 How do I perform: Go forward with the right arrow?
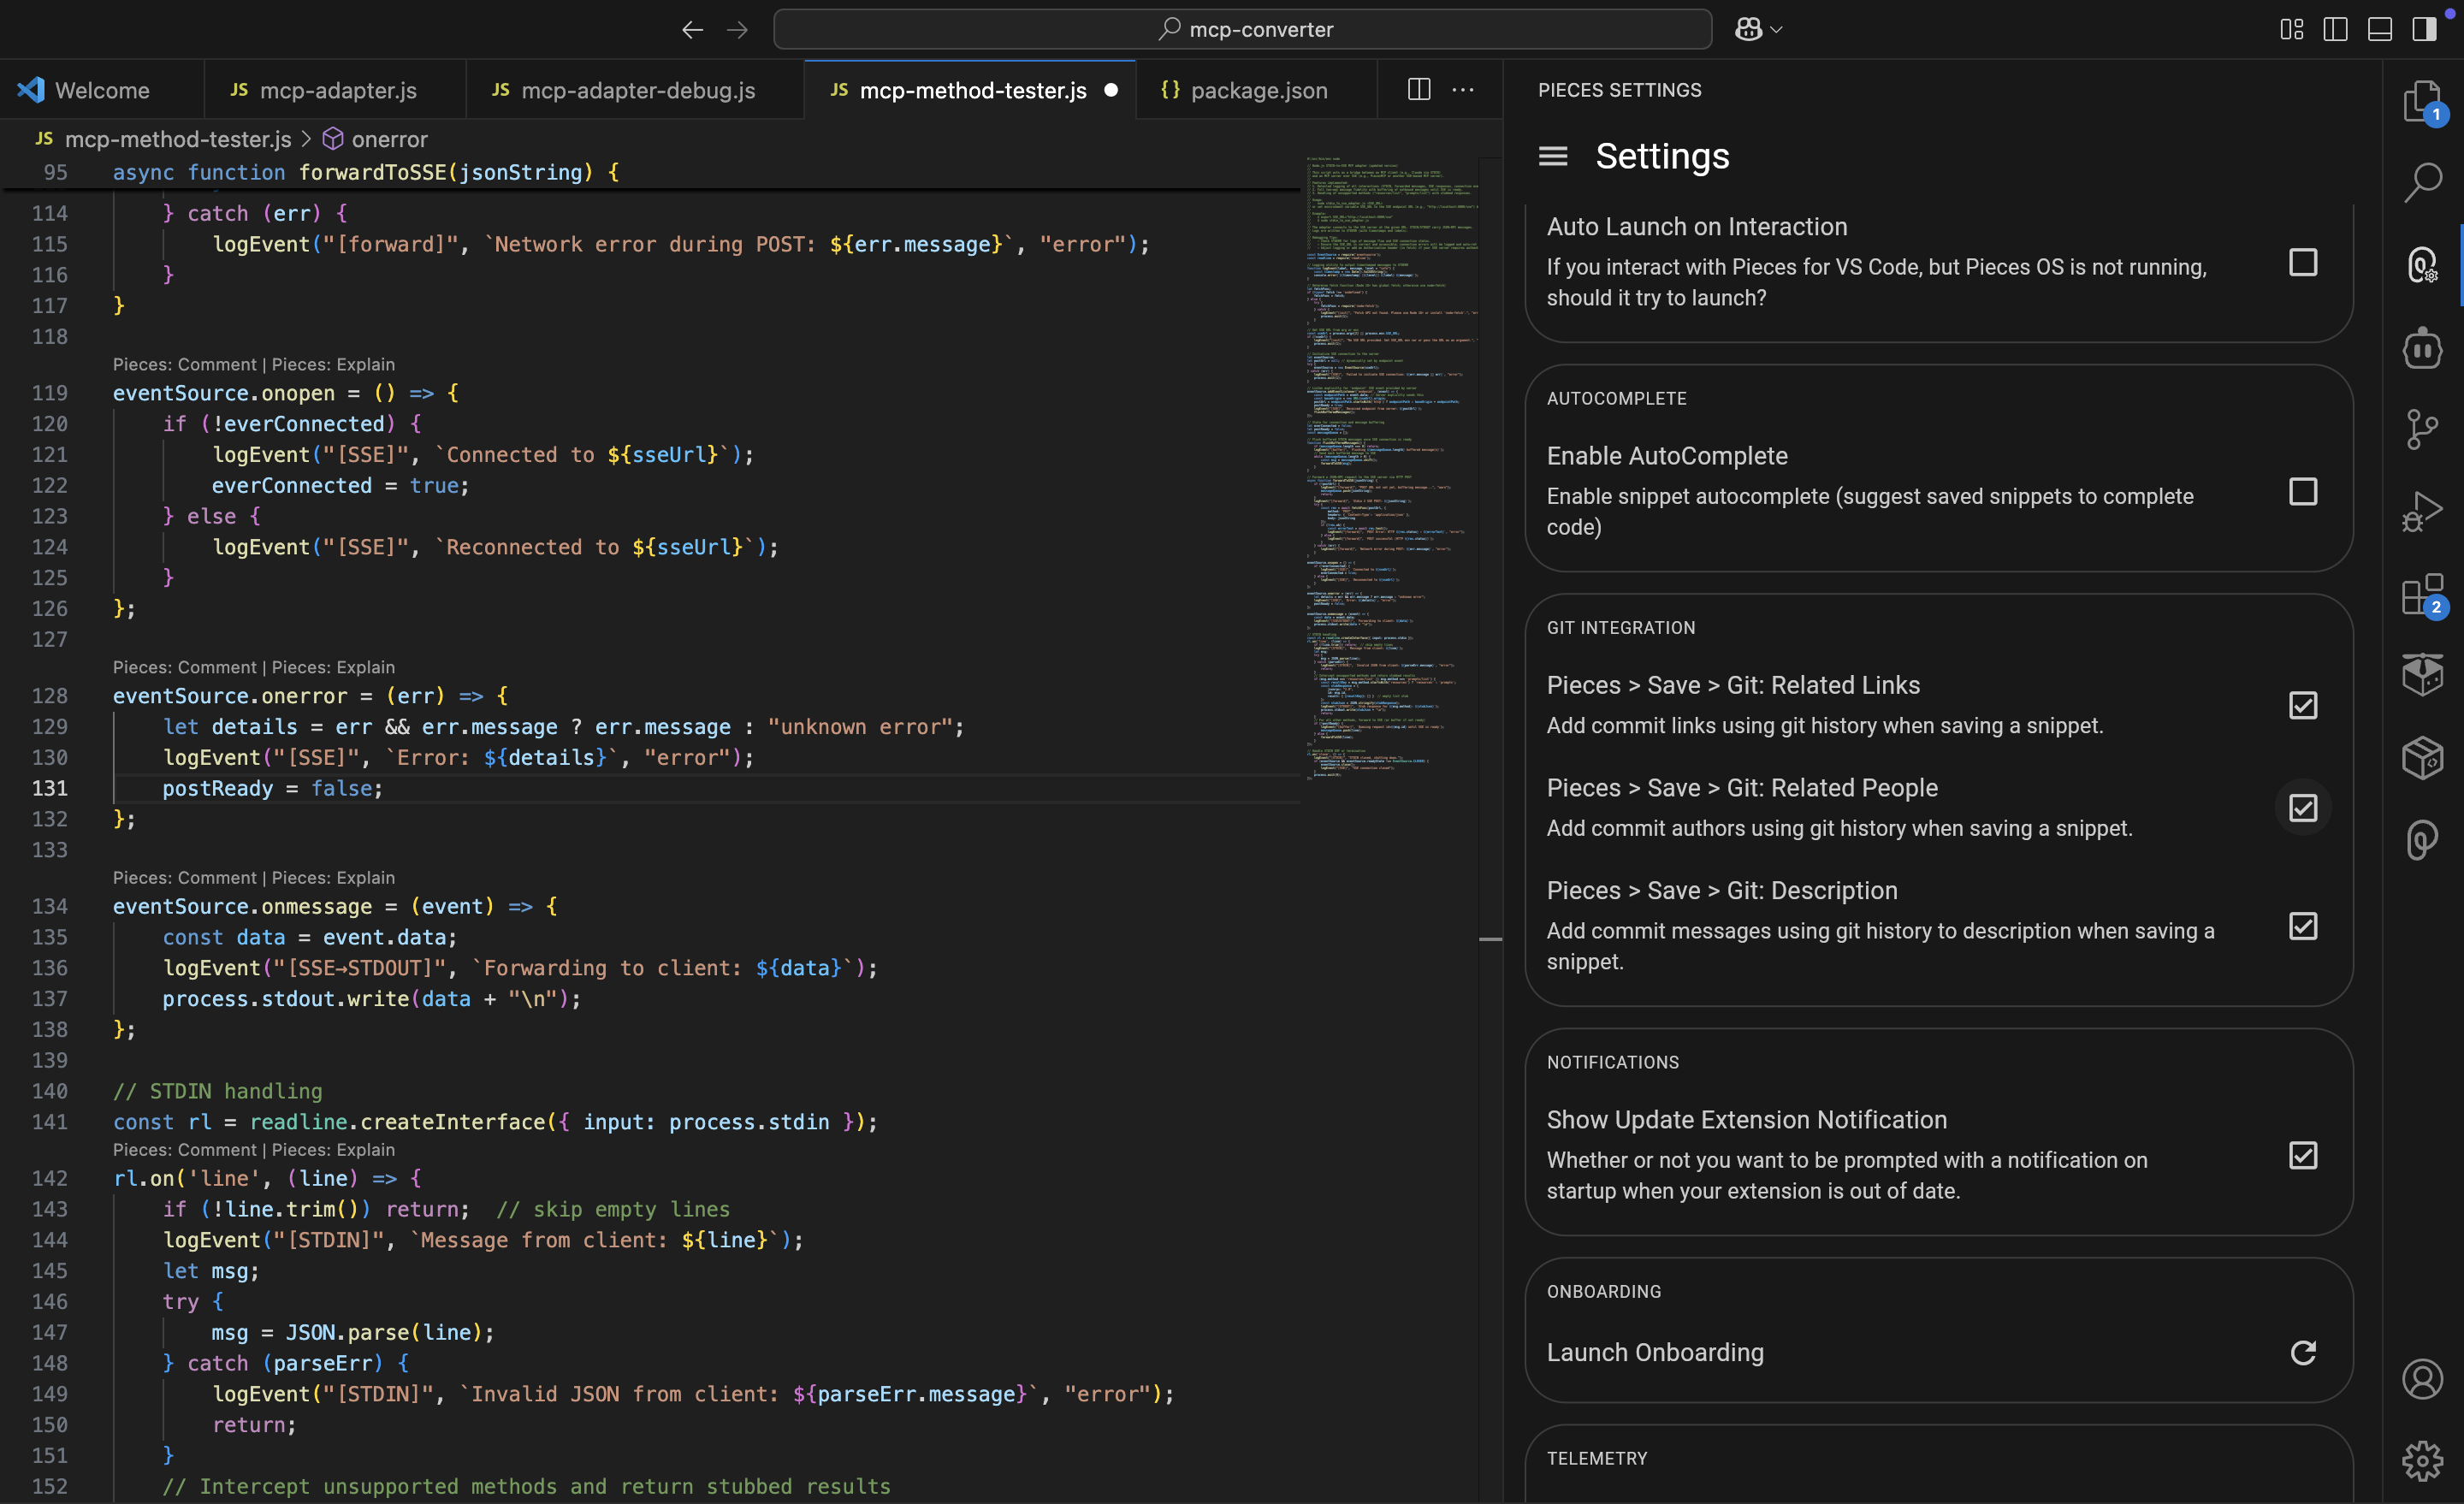(737, 30)
